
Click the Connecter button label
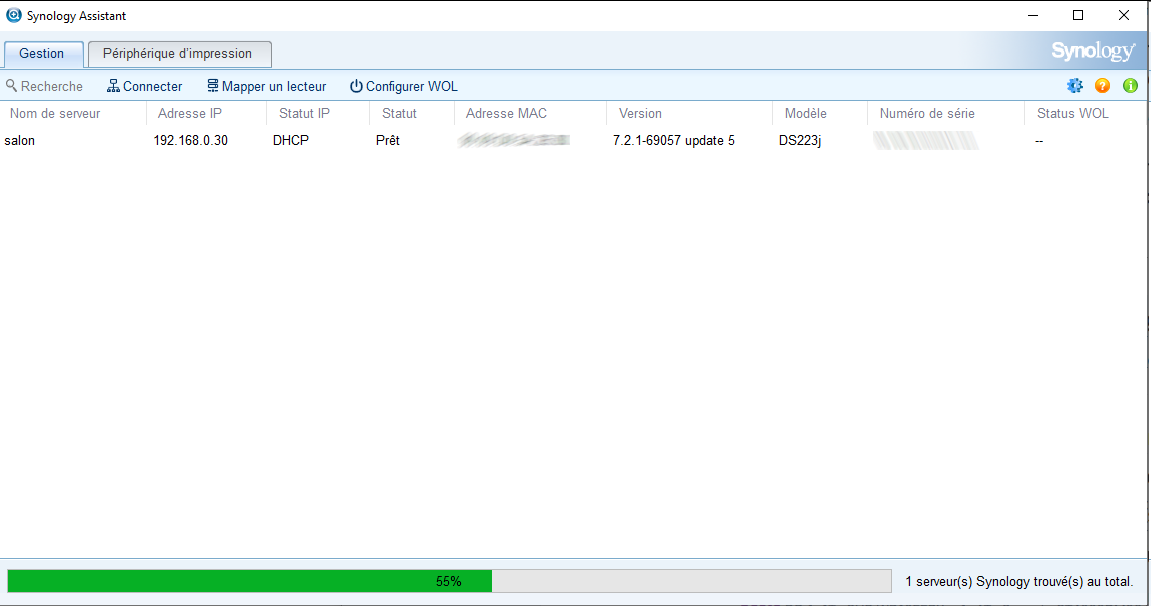pyautogui.click(x=153, y=86)
